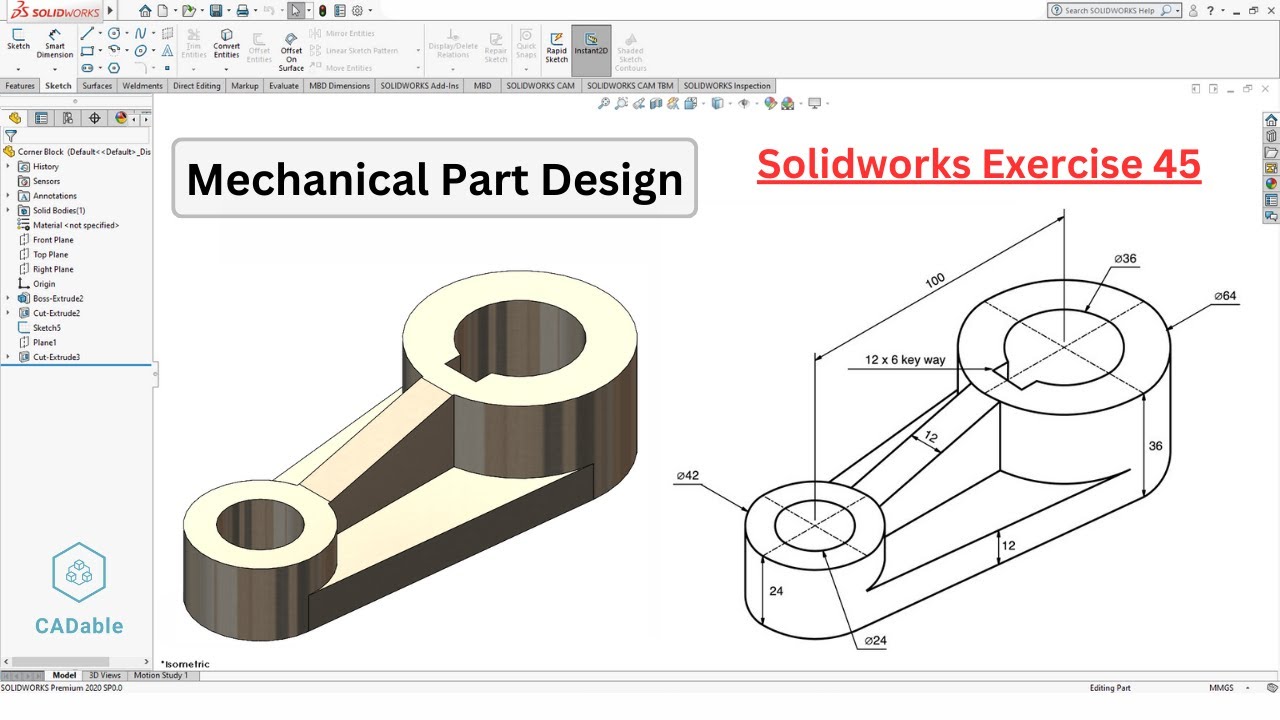Open SOLIDWORKS Resources in task pane
This screenshot has height=720, width=1280.
point(1271,120)
